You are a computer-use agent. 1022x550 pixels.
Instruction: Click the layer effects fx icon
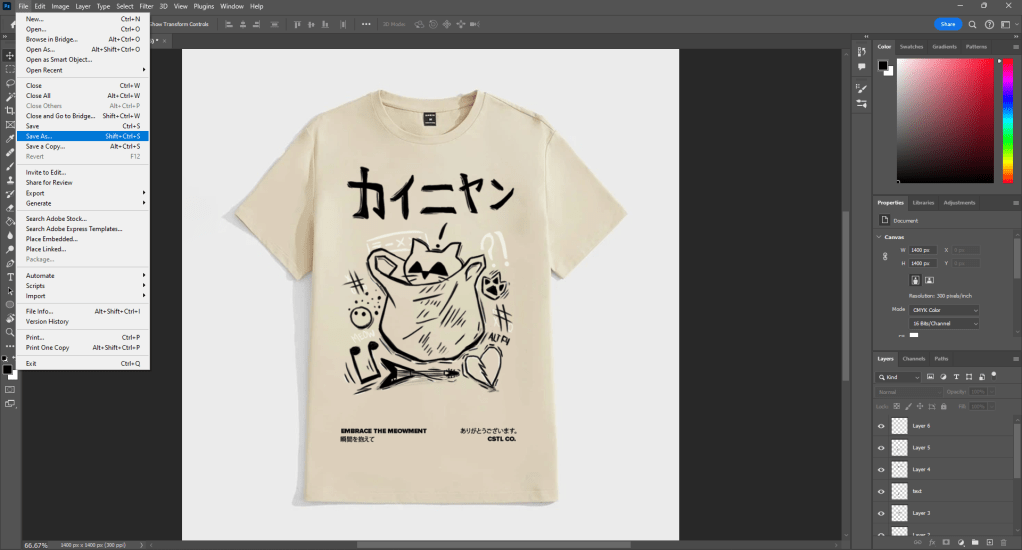(x=933, y=543)
